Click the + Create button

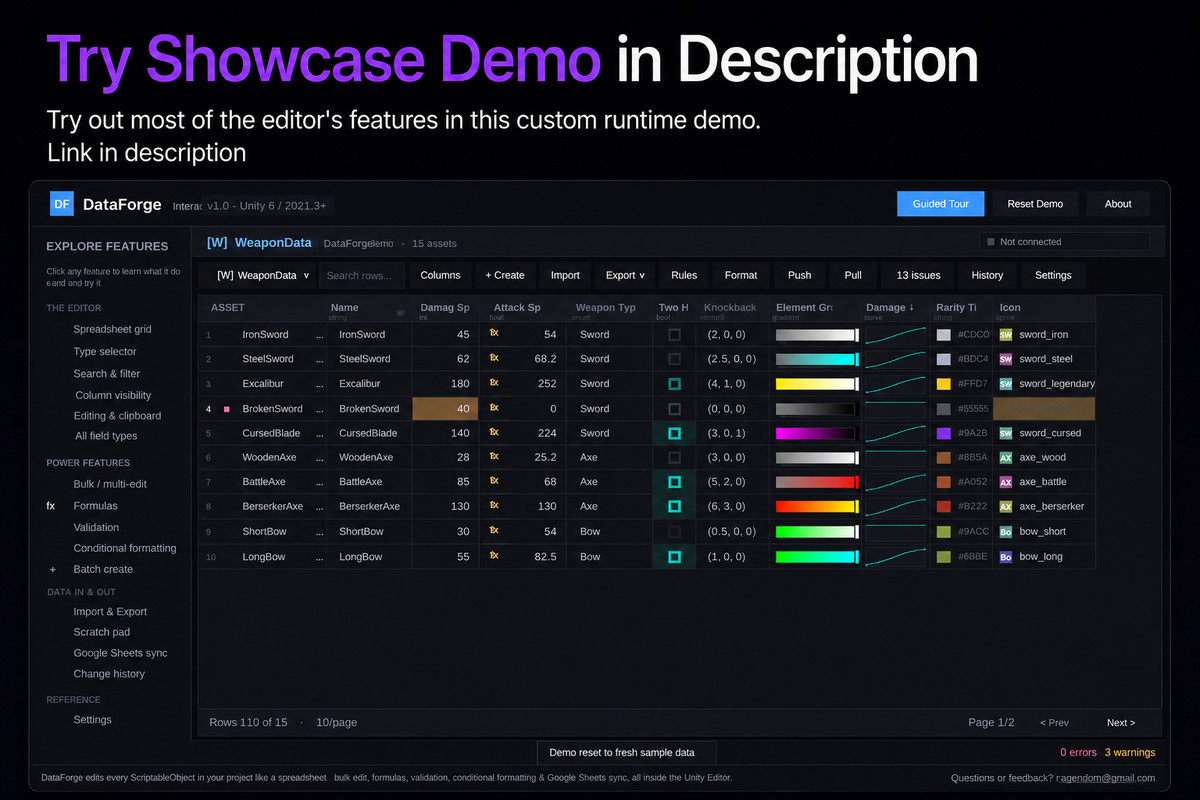(505, 275)
